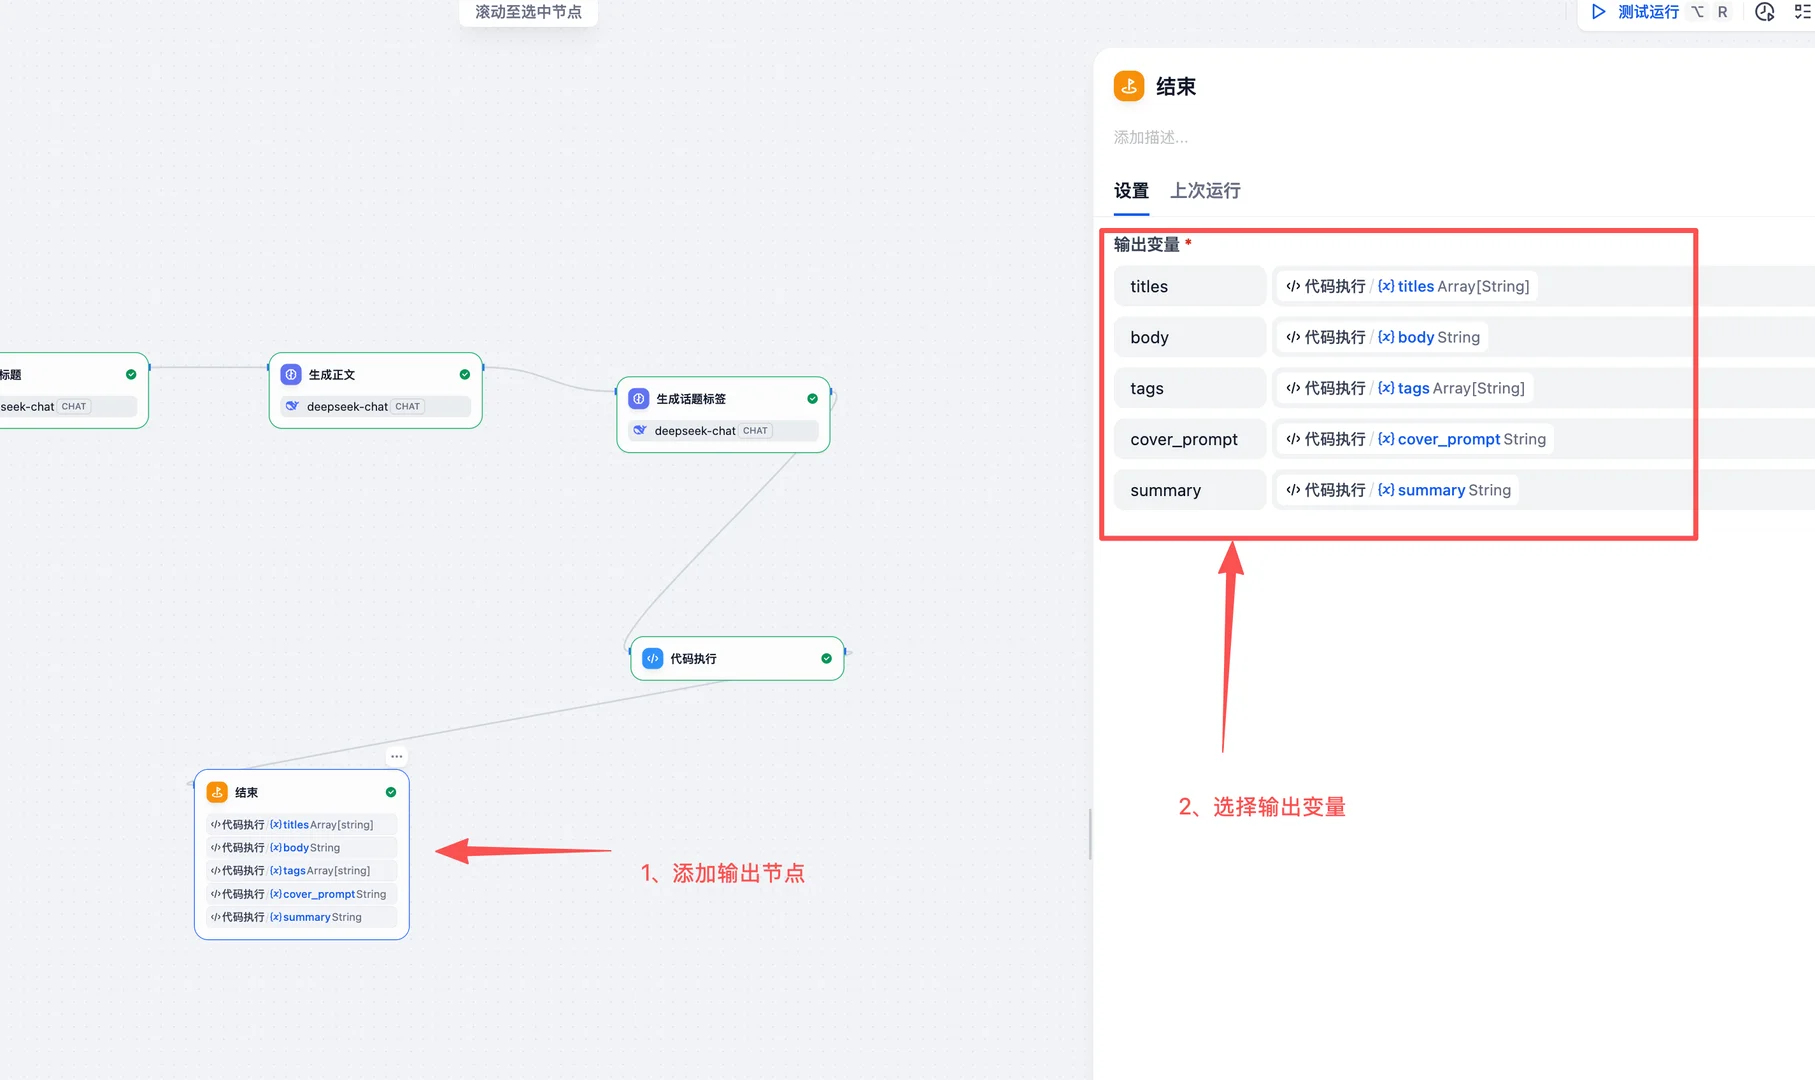Click green status check on 结束 node

click(x=391, y=792)
